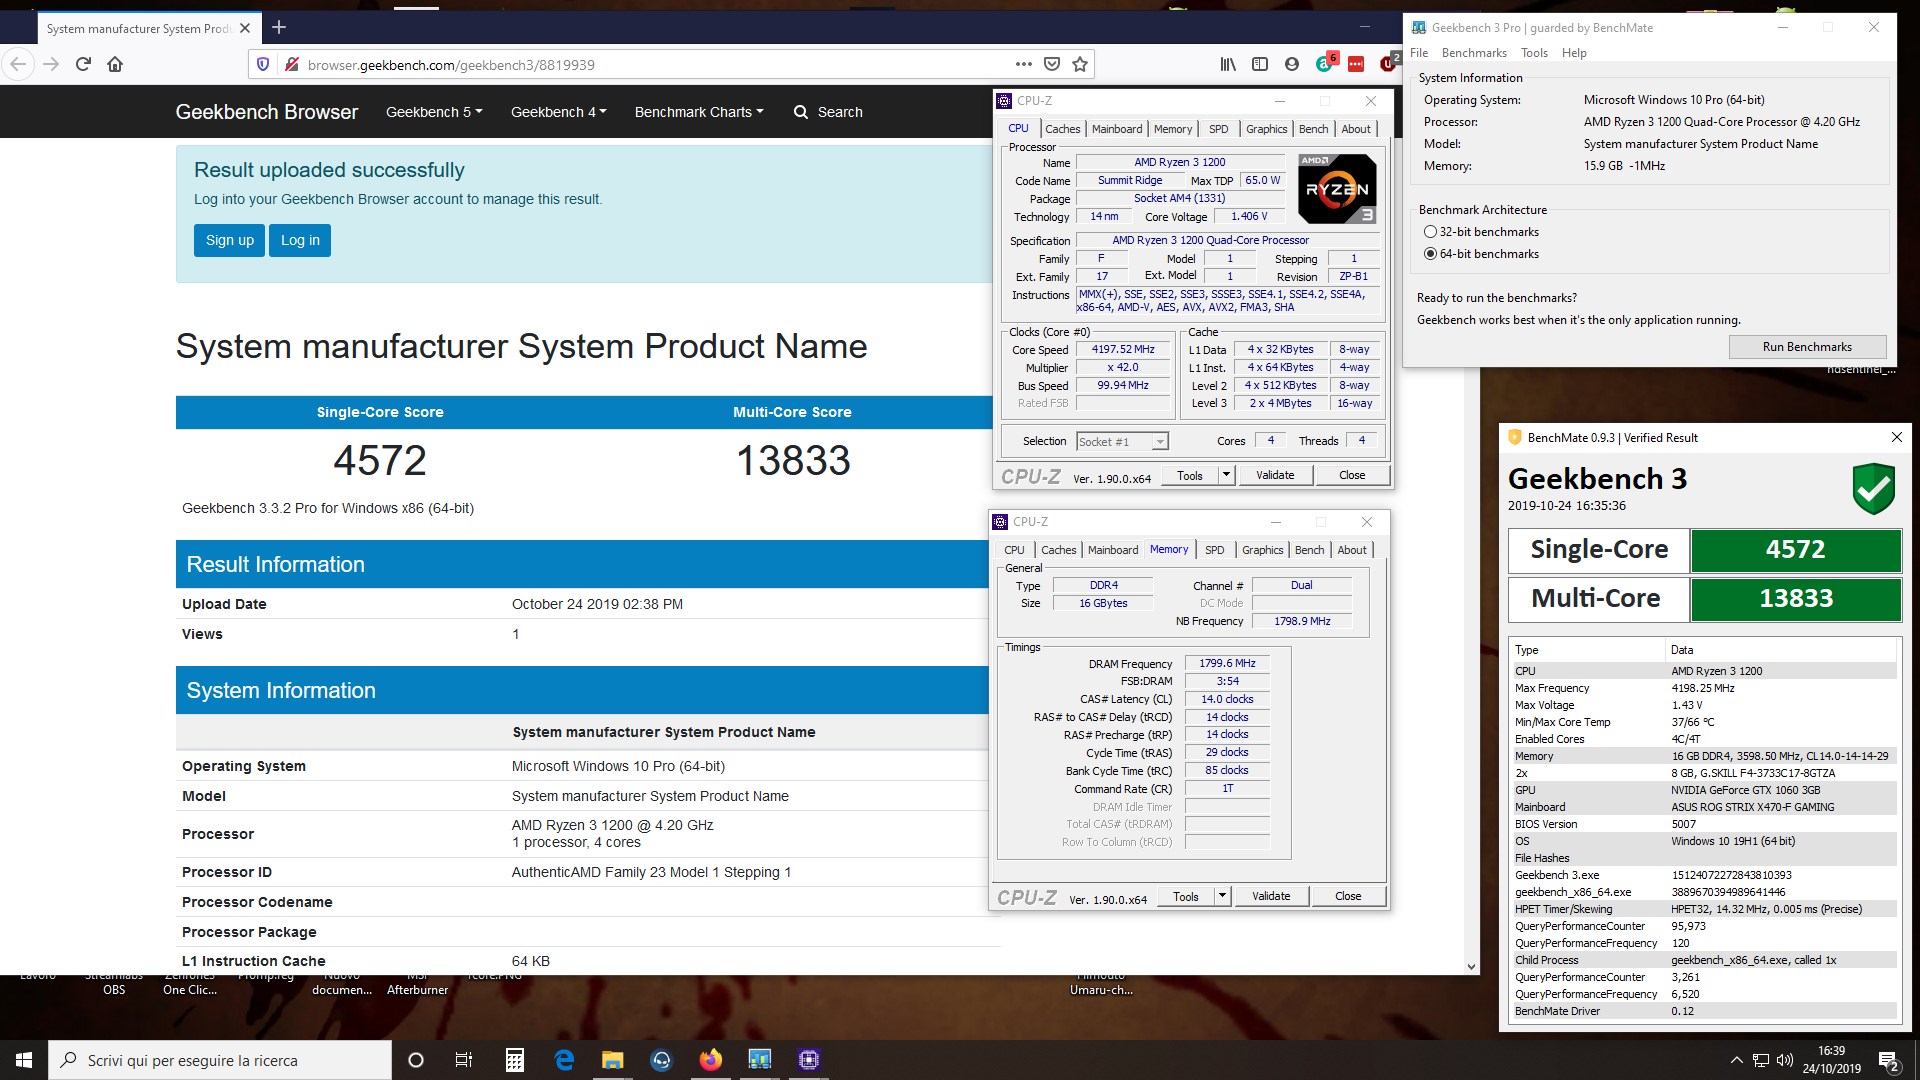Open Benchmarks menu in Geekbench 3 Pro
Screen dimensions: 1920x1080
[x=1474, y=53]
